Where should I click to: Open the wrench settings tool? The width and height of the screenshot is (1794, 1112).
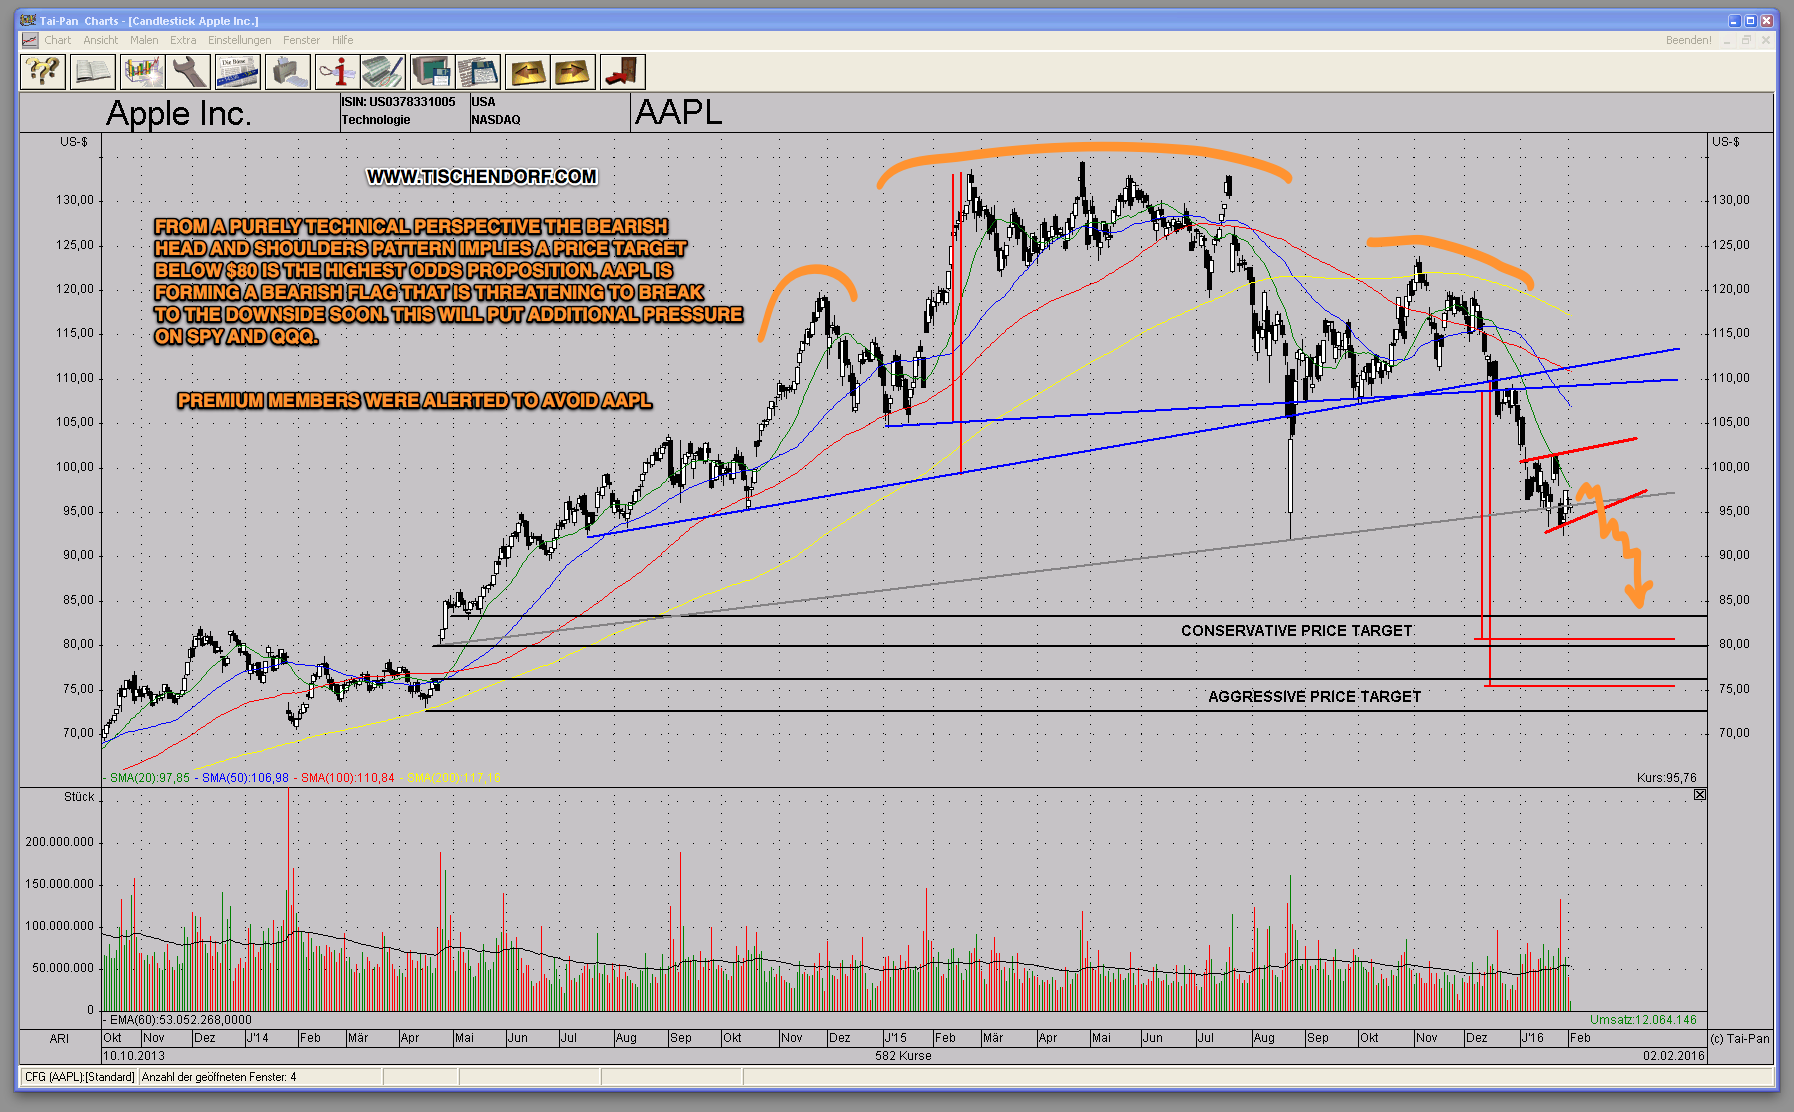[189, 72]
